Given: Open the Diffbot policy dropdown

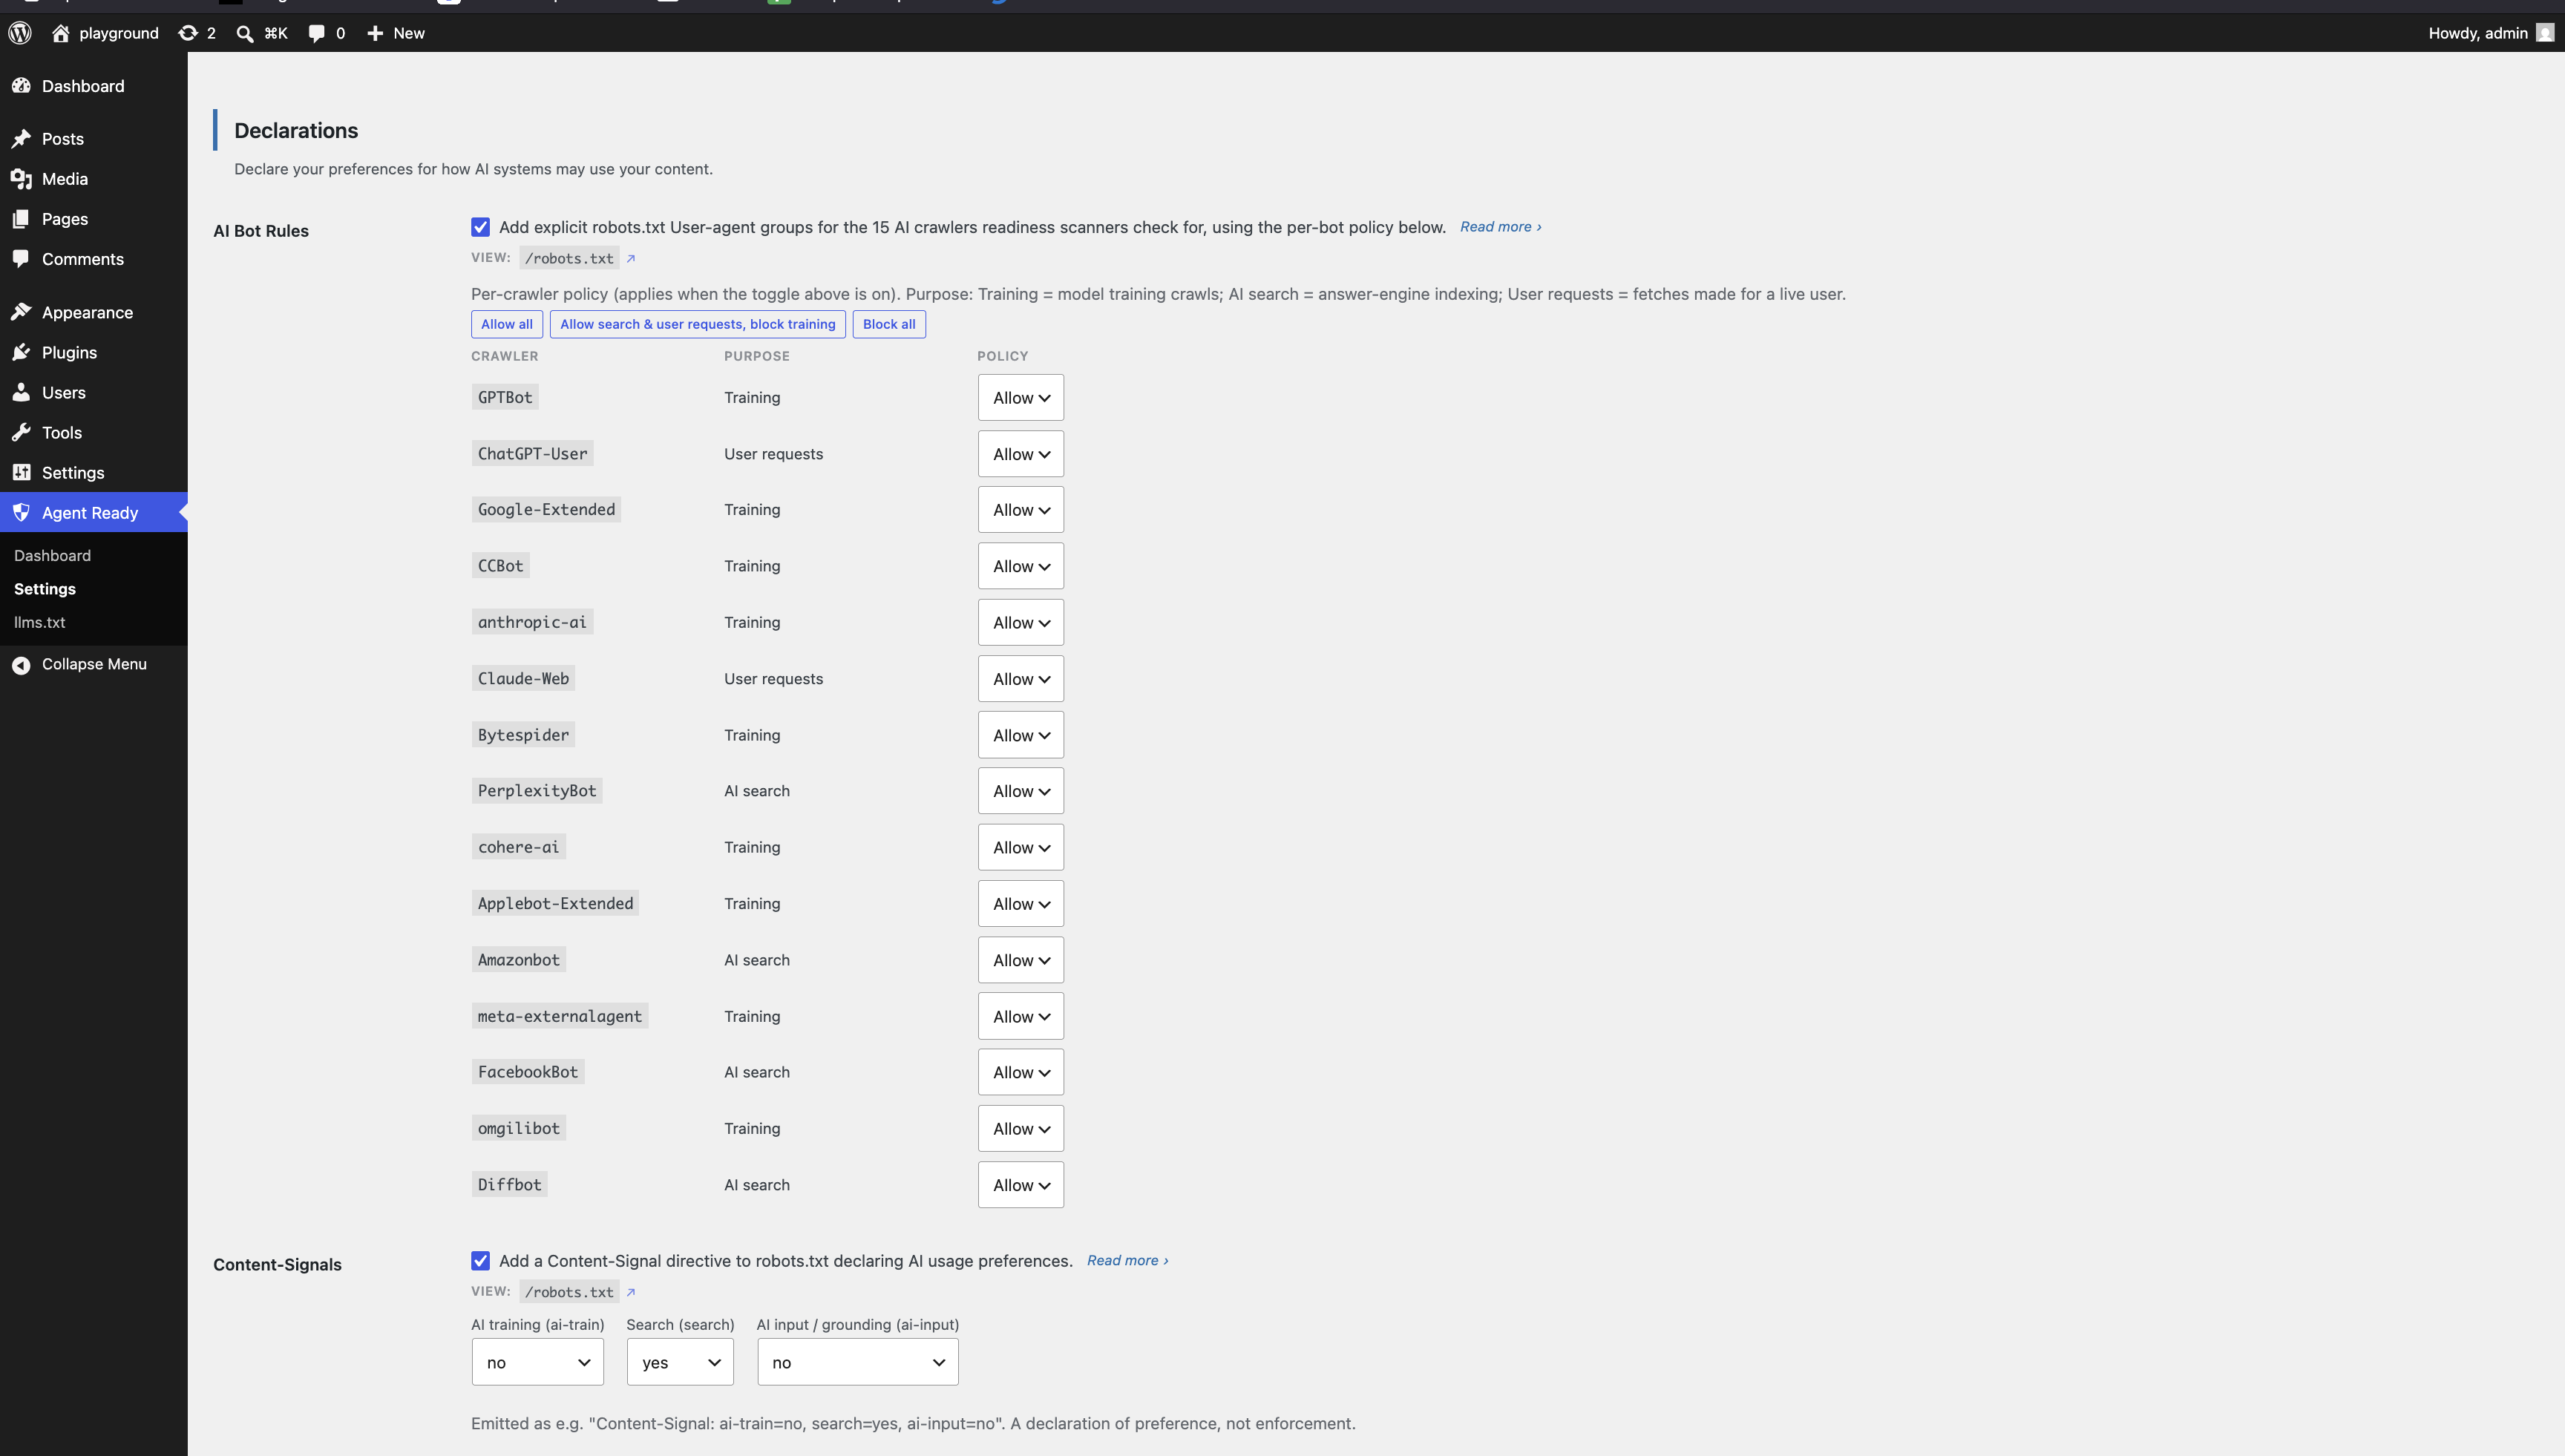Looking at the screenshot, I should [1021, 1185].
